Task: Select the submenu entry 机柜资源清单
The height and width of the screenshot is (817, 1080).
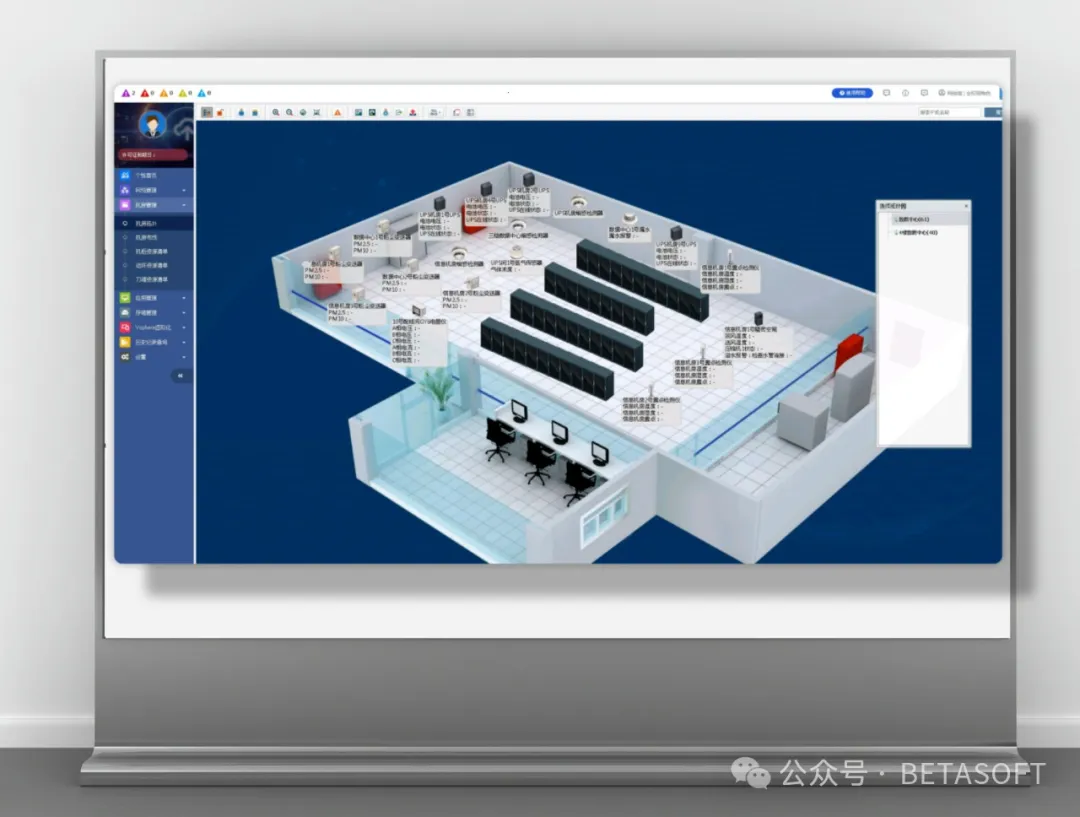Action: point(154,251)
